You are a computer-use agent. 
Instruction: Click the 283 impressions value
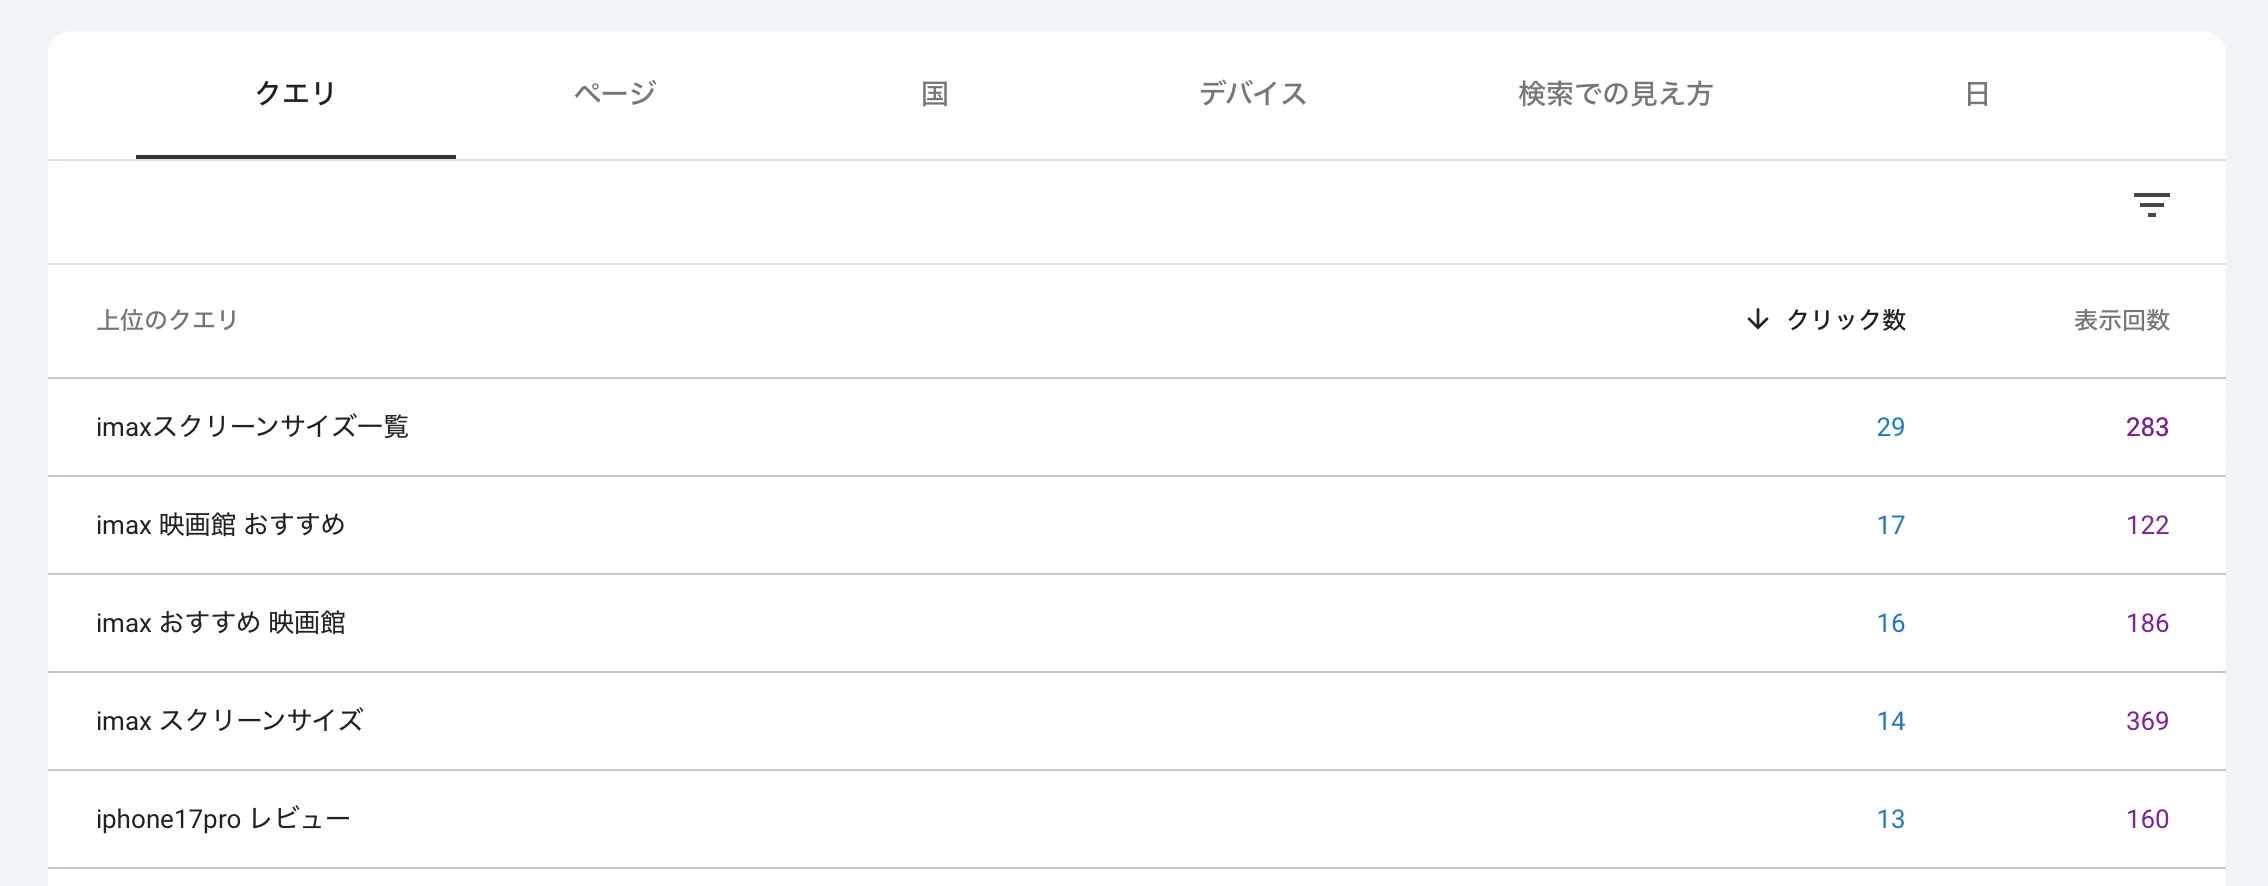(2147, 427)
